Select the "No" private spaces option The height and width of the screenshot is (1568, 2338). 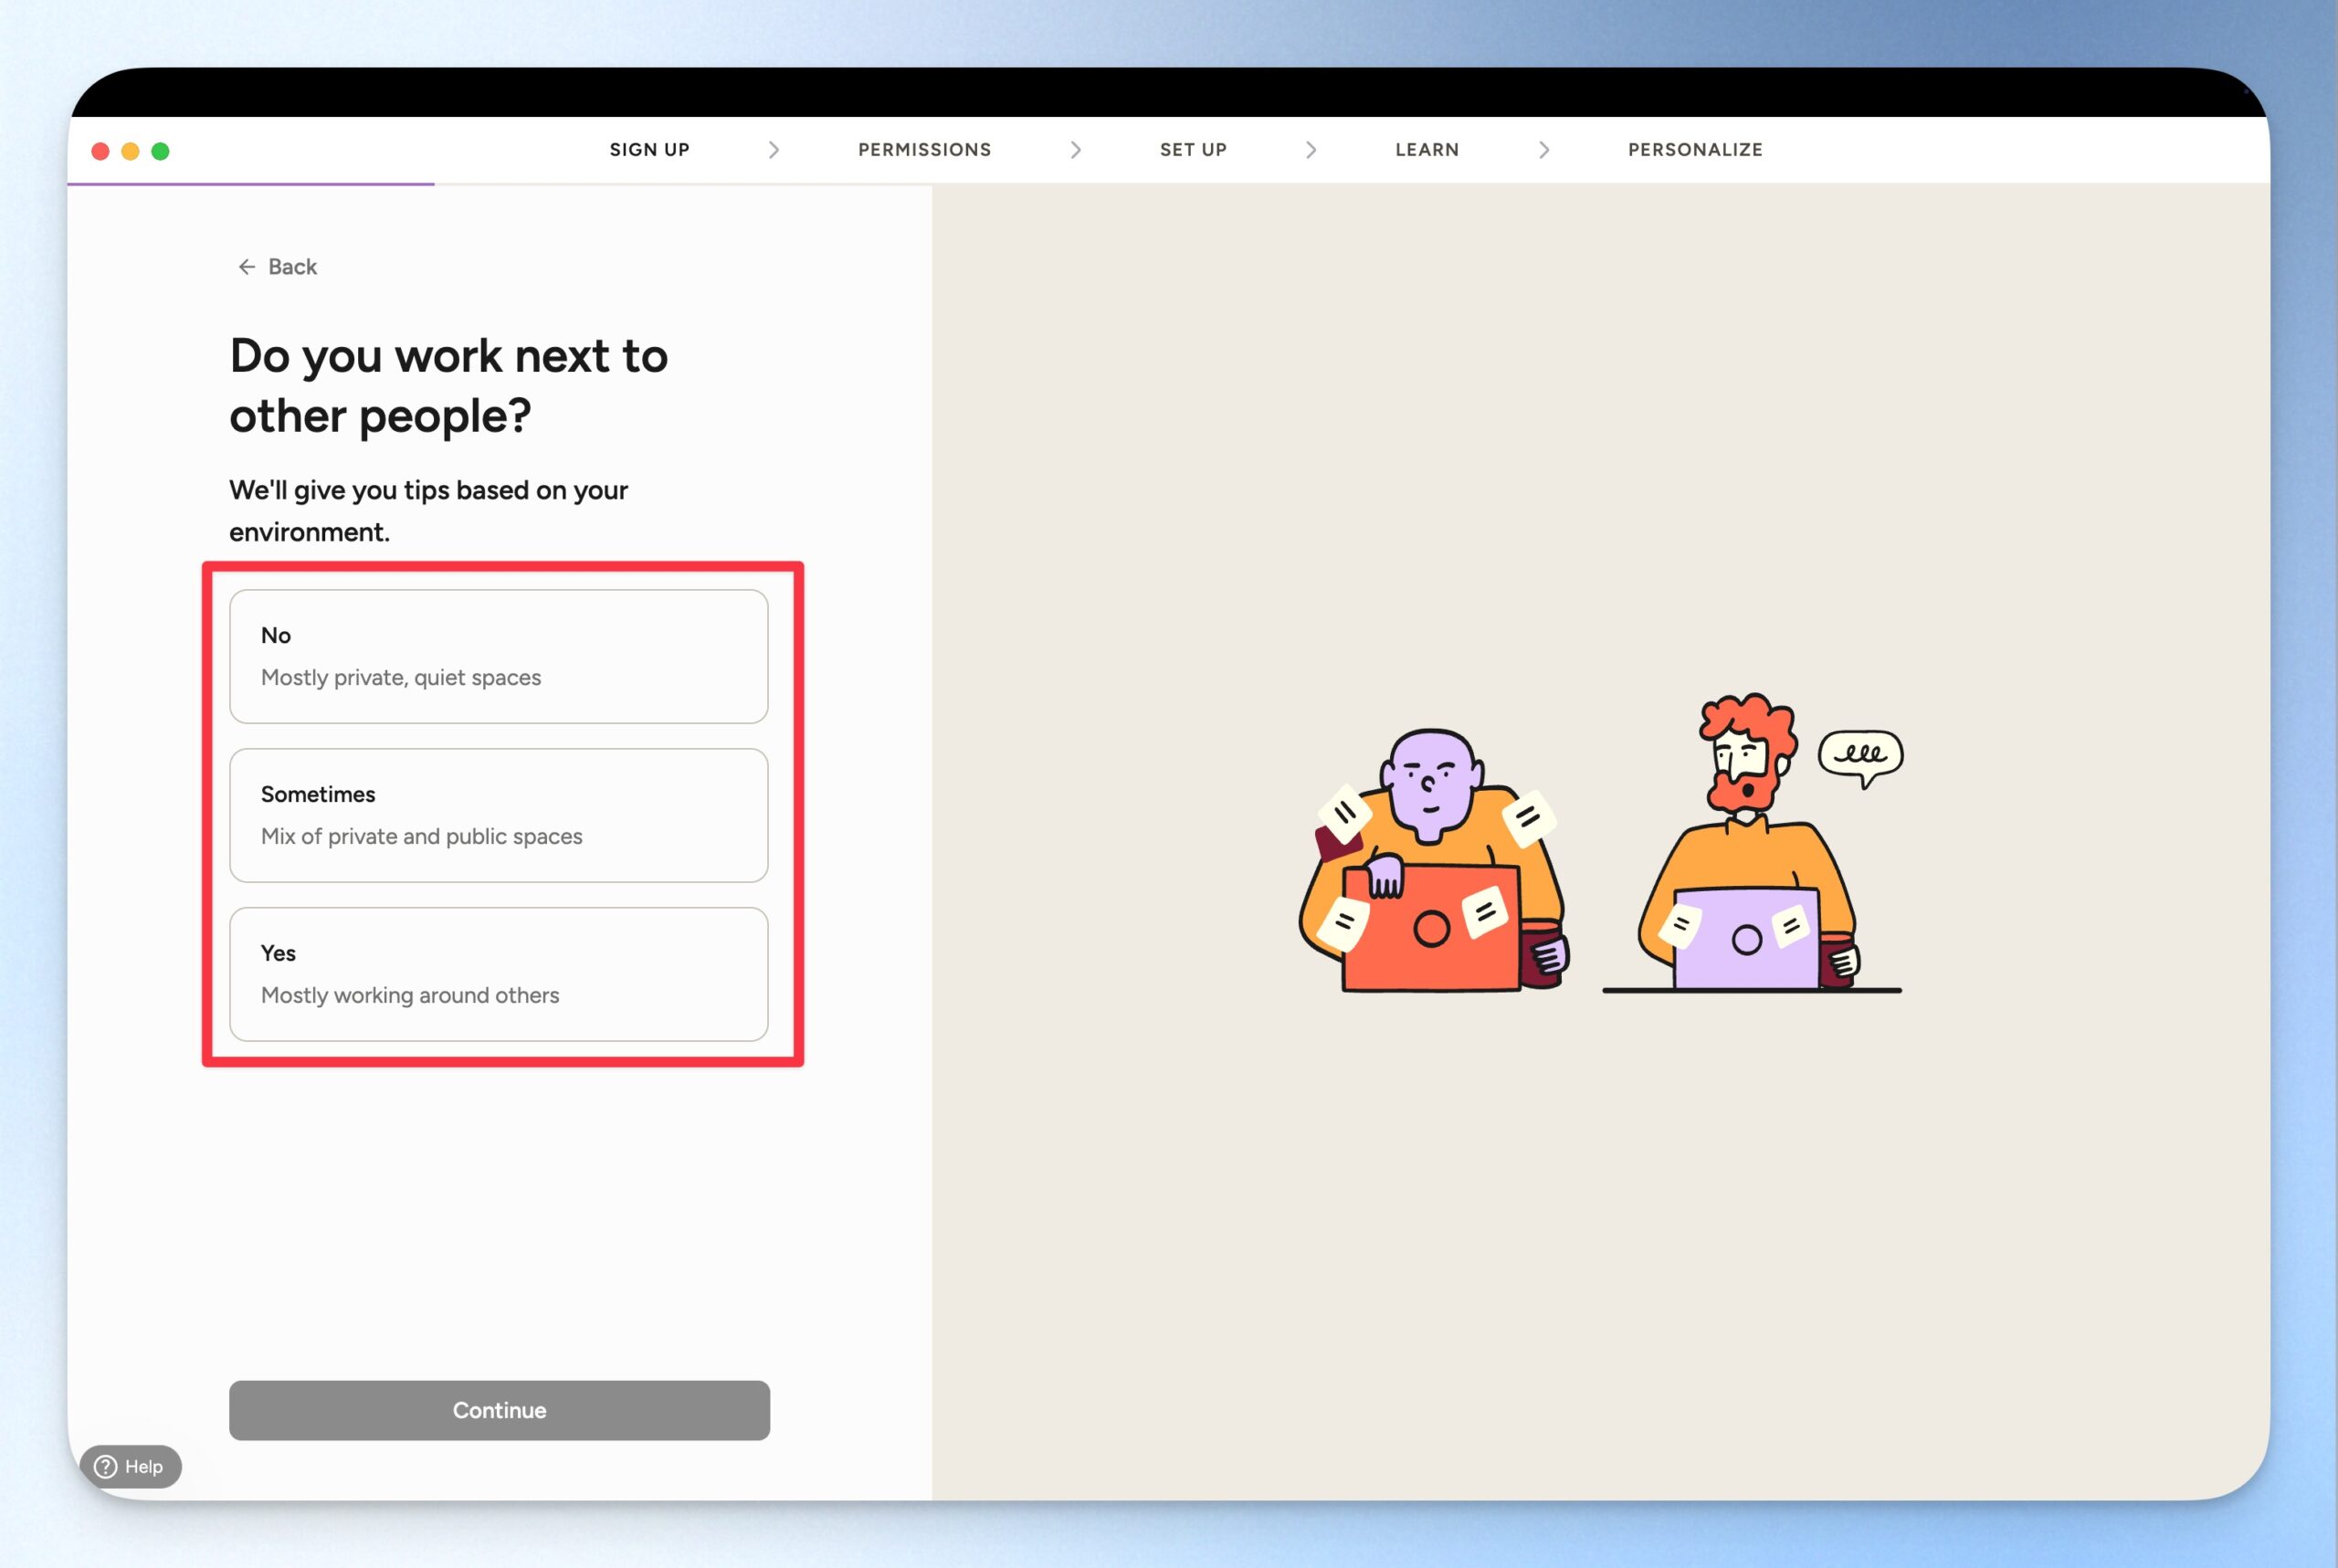tap(498, 656)
